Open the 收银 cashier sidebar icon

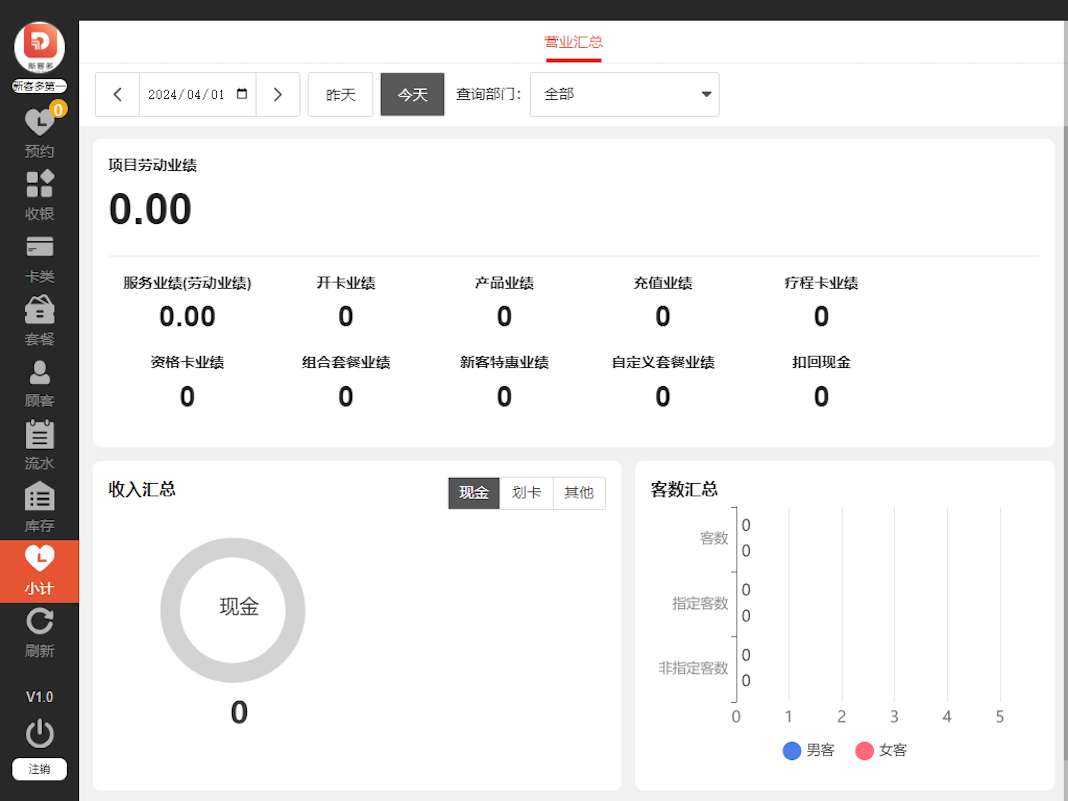39,195
